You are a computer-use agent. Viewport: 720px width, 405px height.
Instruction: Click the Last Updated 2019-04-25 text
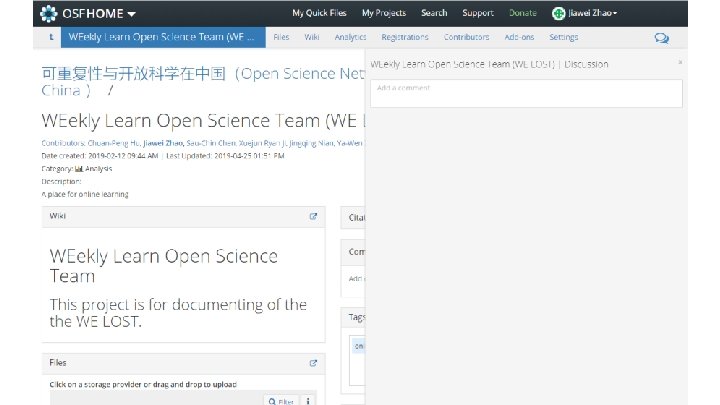pyautogui.click(x=225, y=156)
